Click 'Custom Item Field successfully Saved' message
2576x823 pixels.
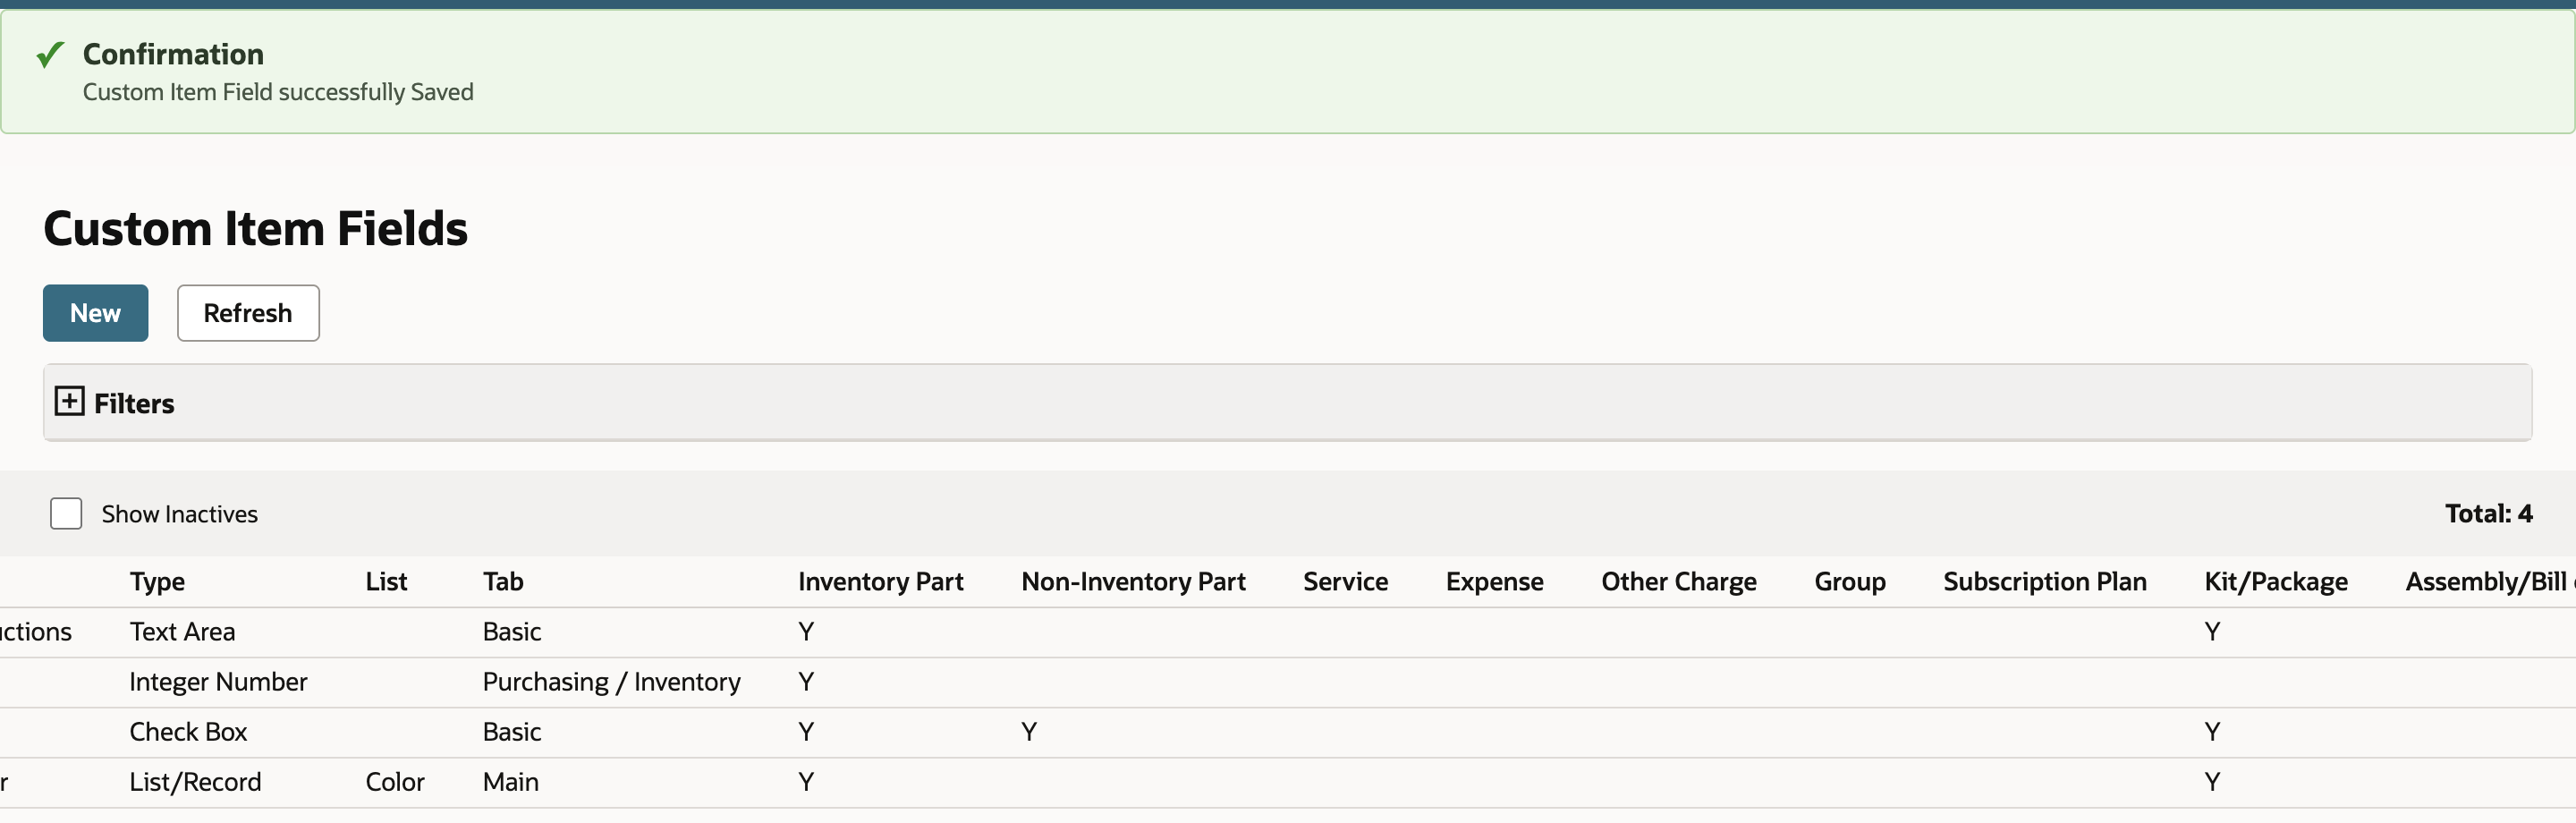[x=278, y=92]
